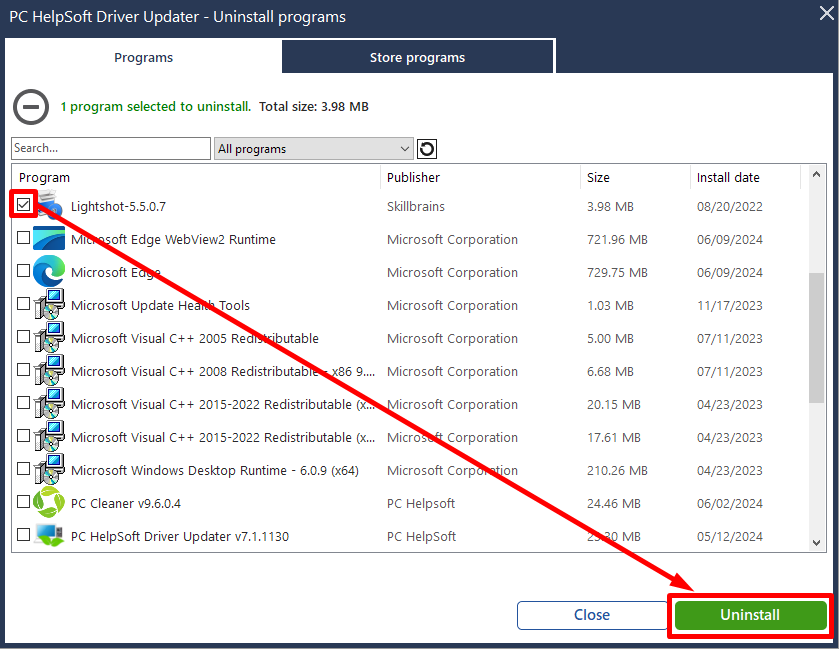Viewport: 839px width, 649px height.
Task: Check the Microsoft Edge checkbox
Action: tap(24, 271)
